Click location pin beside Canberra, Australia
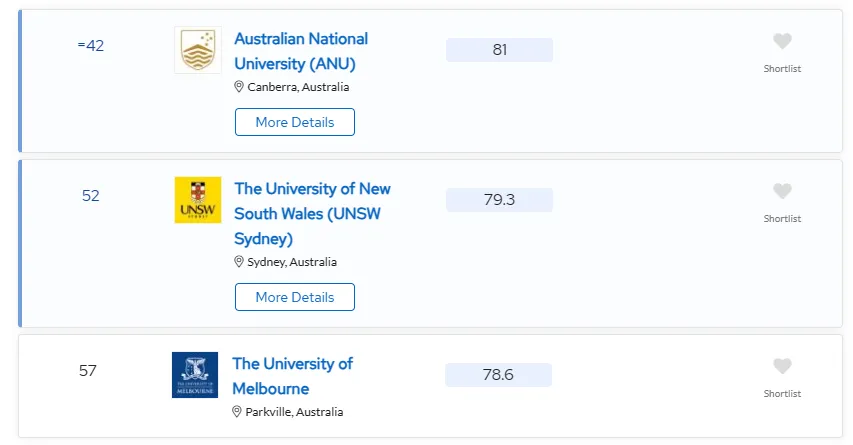This screenshot has height=445, width=853. [x=238, y=87]
